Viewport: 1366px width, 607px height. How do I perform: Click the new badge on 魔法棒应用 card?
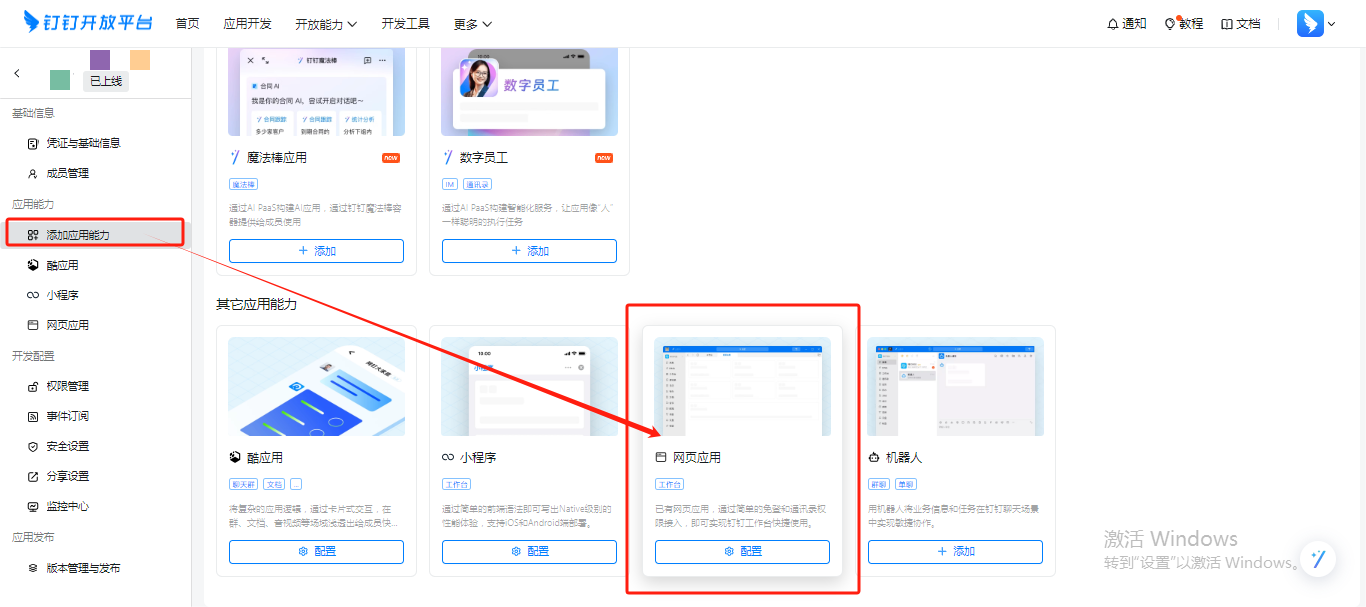391,158
